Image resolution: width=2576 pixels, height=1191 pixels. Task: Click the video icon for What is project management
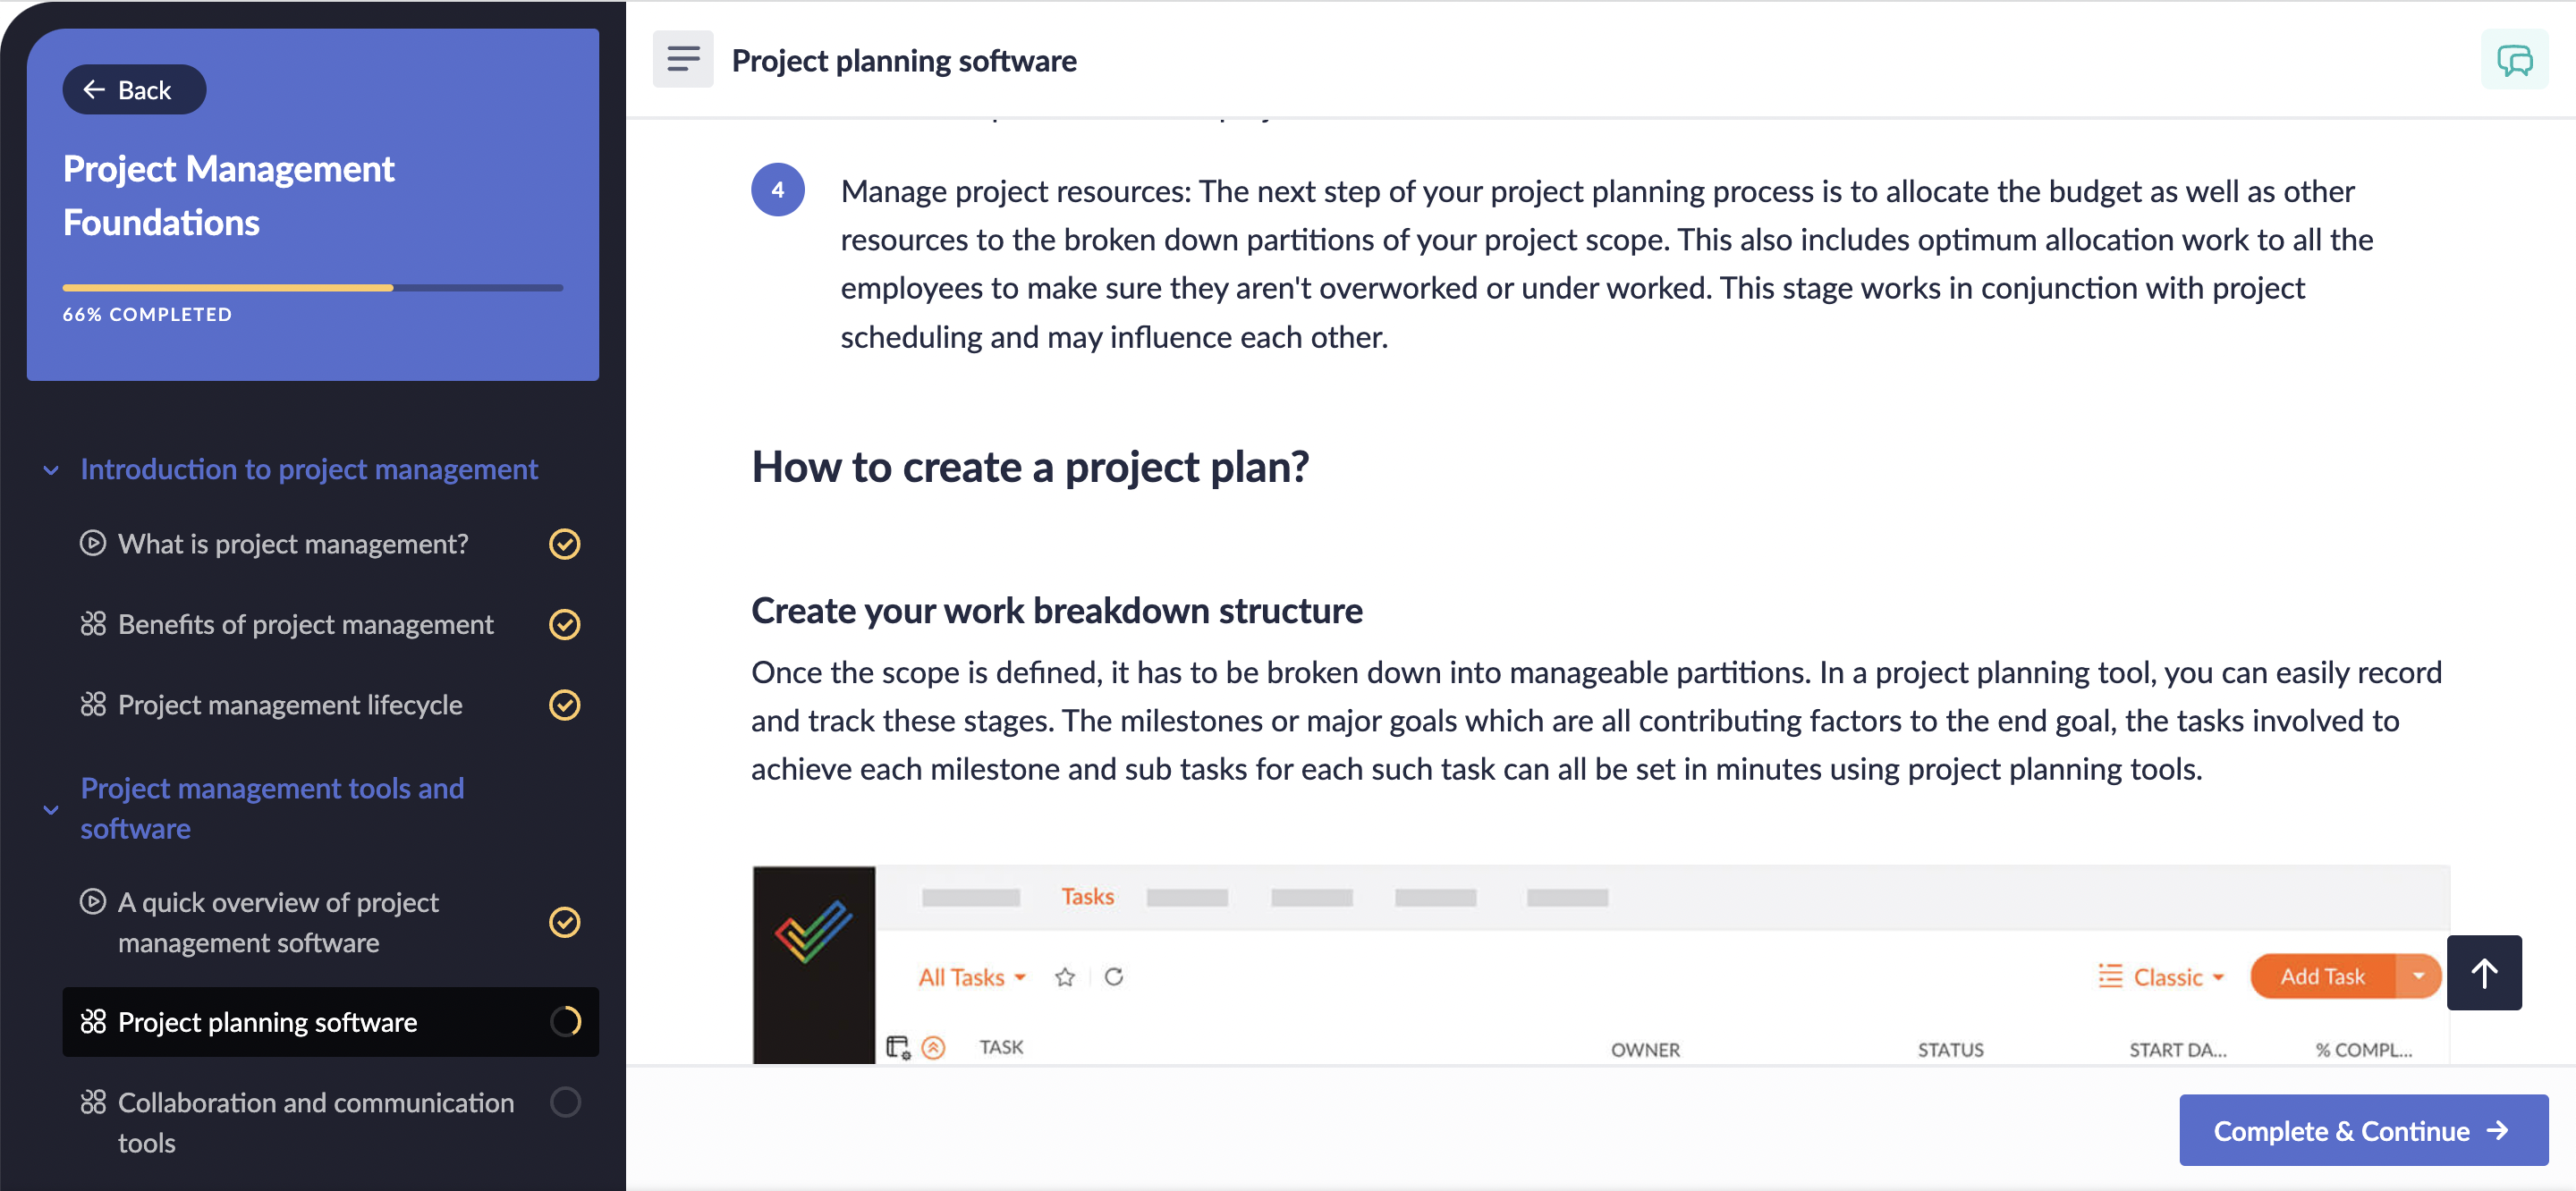[93, 543]
